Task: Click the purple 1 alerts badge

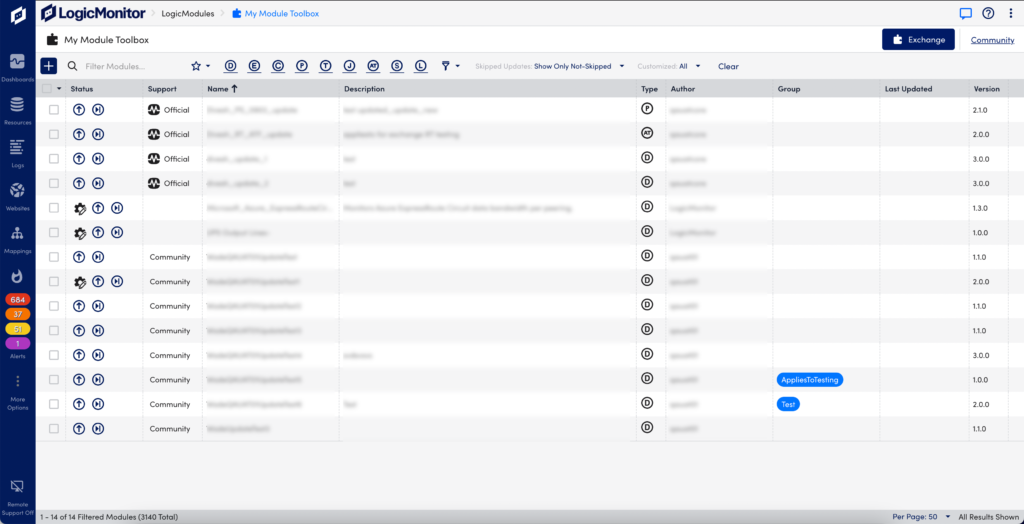Action: pos(18,343)
